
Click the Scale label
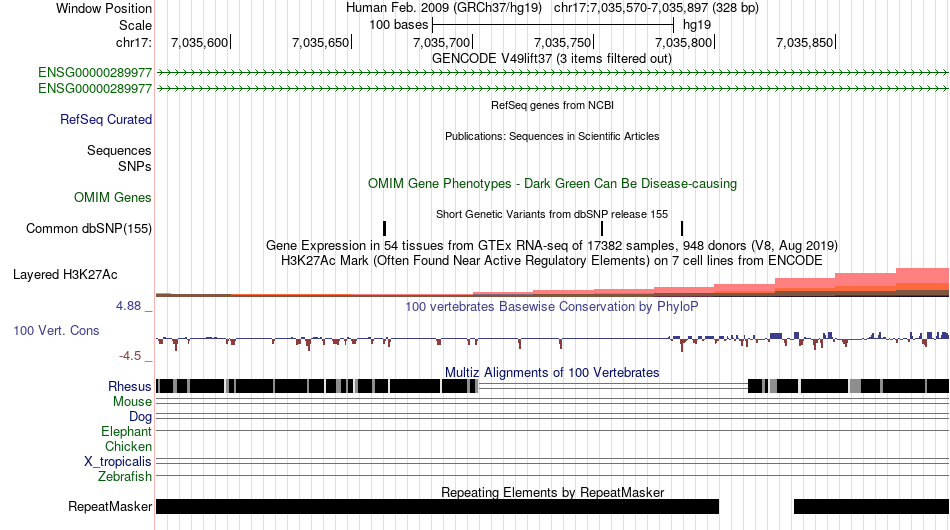pyautogui.click(x=135, y=25)
